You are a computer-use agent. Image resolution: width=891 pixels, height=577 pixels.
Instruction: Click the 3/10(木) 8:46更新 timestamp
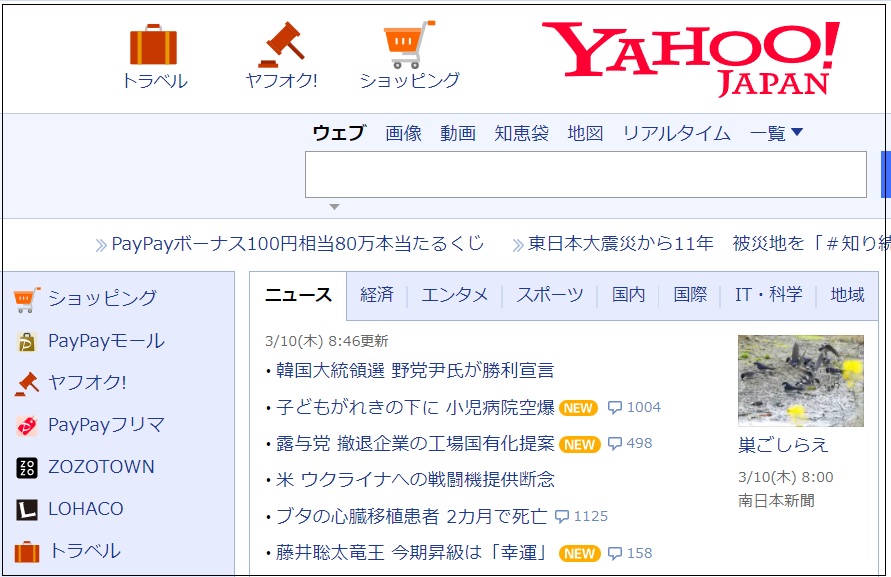(x=327, y=341)
